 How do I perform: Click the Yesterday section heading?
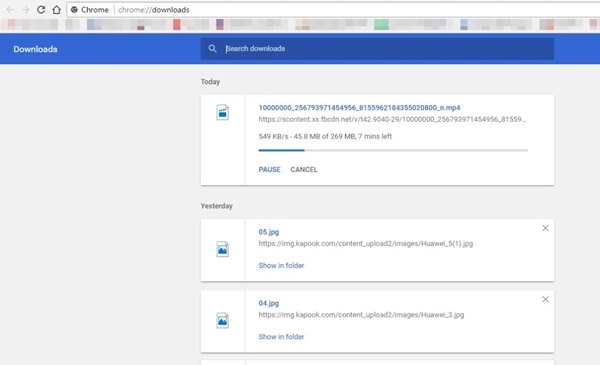(x=217, y=206)
